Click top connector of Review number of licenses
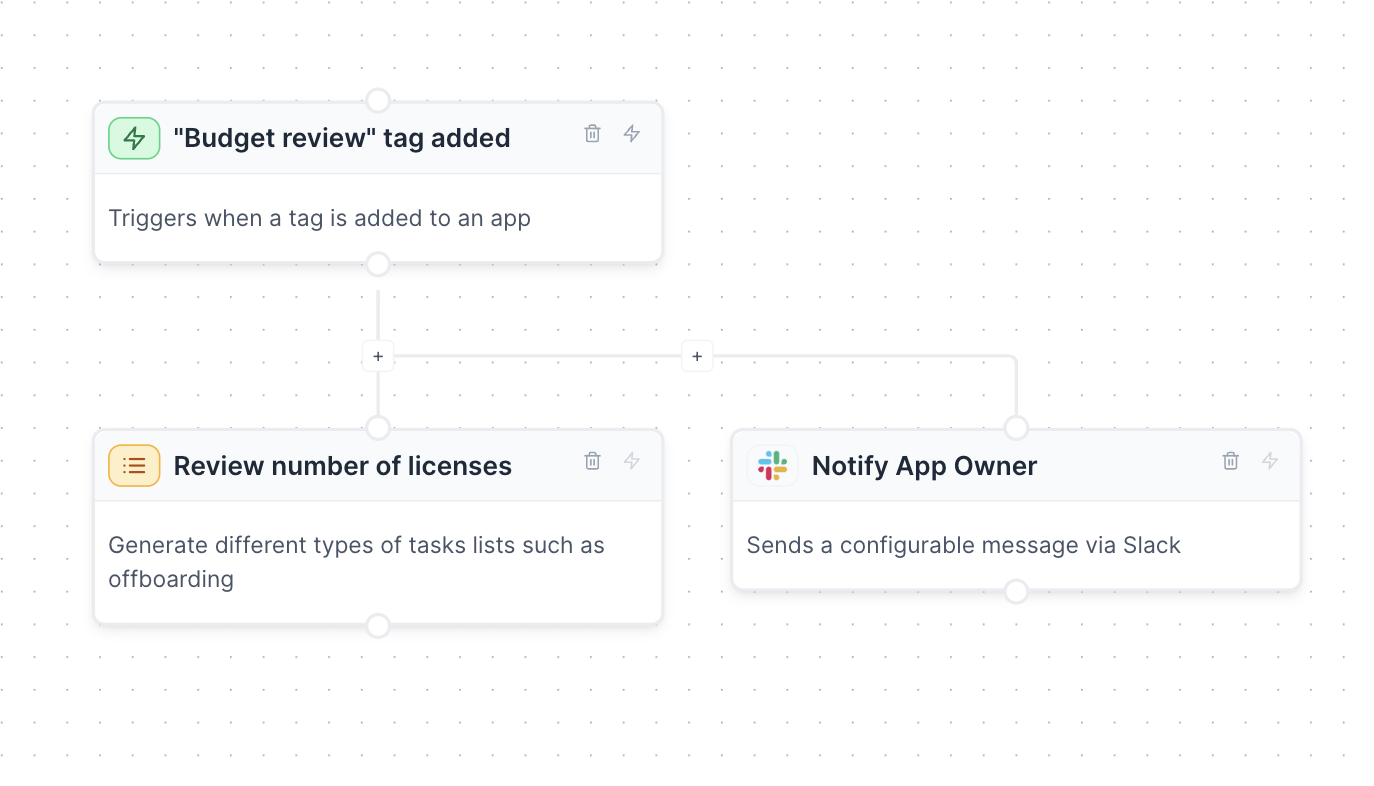 click(378, 428)
